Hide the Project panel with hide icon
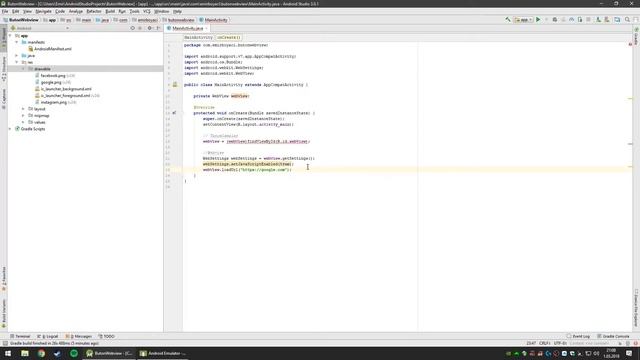The width and height of the screenshot is (640, 360). [x=158, y=28]
